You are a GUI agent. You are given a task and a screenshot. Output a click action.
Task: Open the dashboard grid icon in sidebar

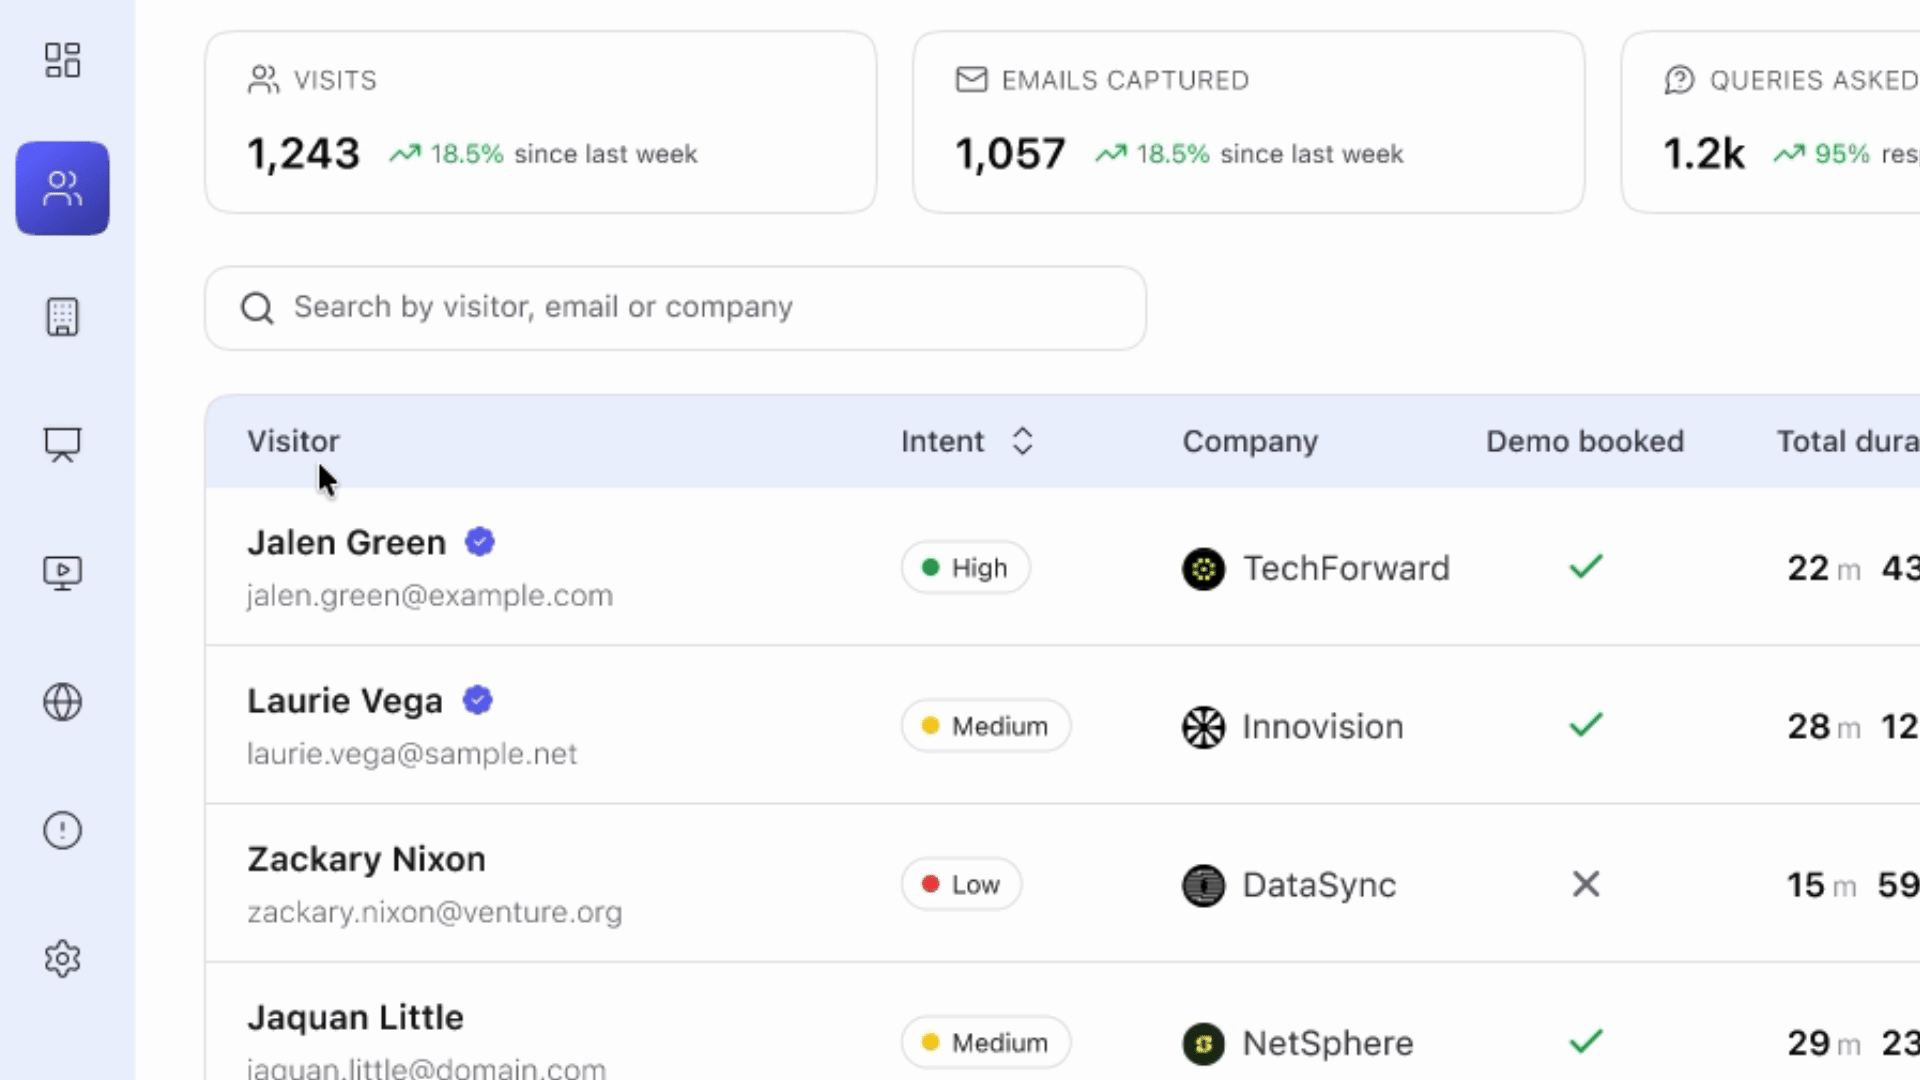[62, 60]
